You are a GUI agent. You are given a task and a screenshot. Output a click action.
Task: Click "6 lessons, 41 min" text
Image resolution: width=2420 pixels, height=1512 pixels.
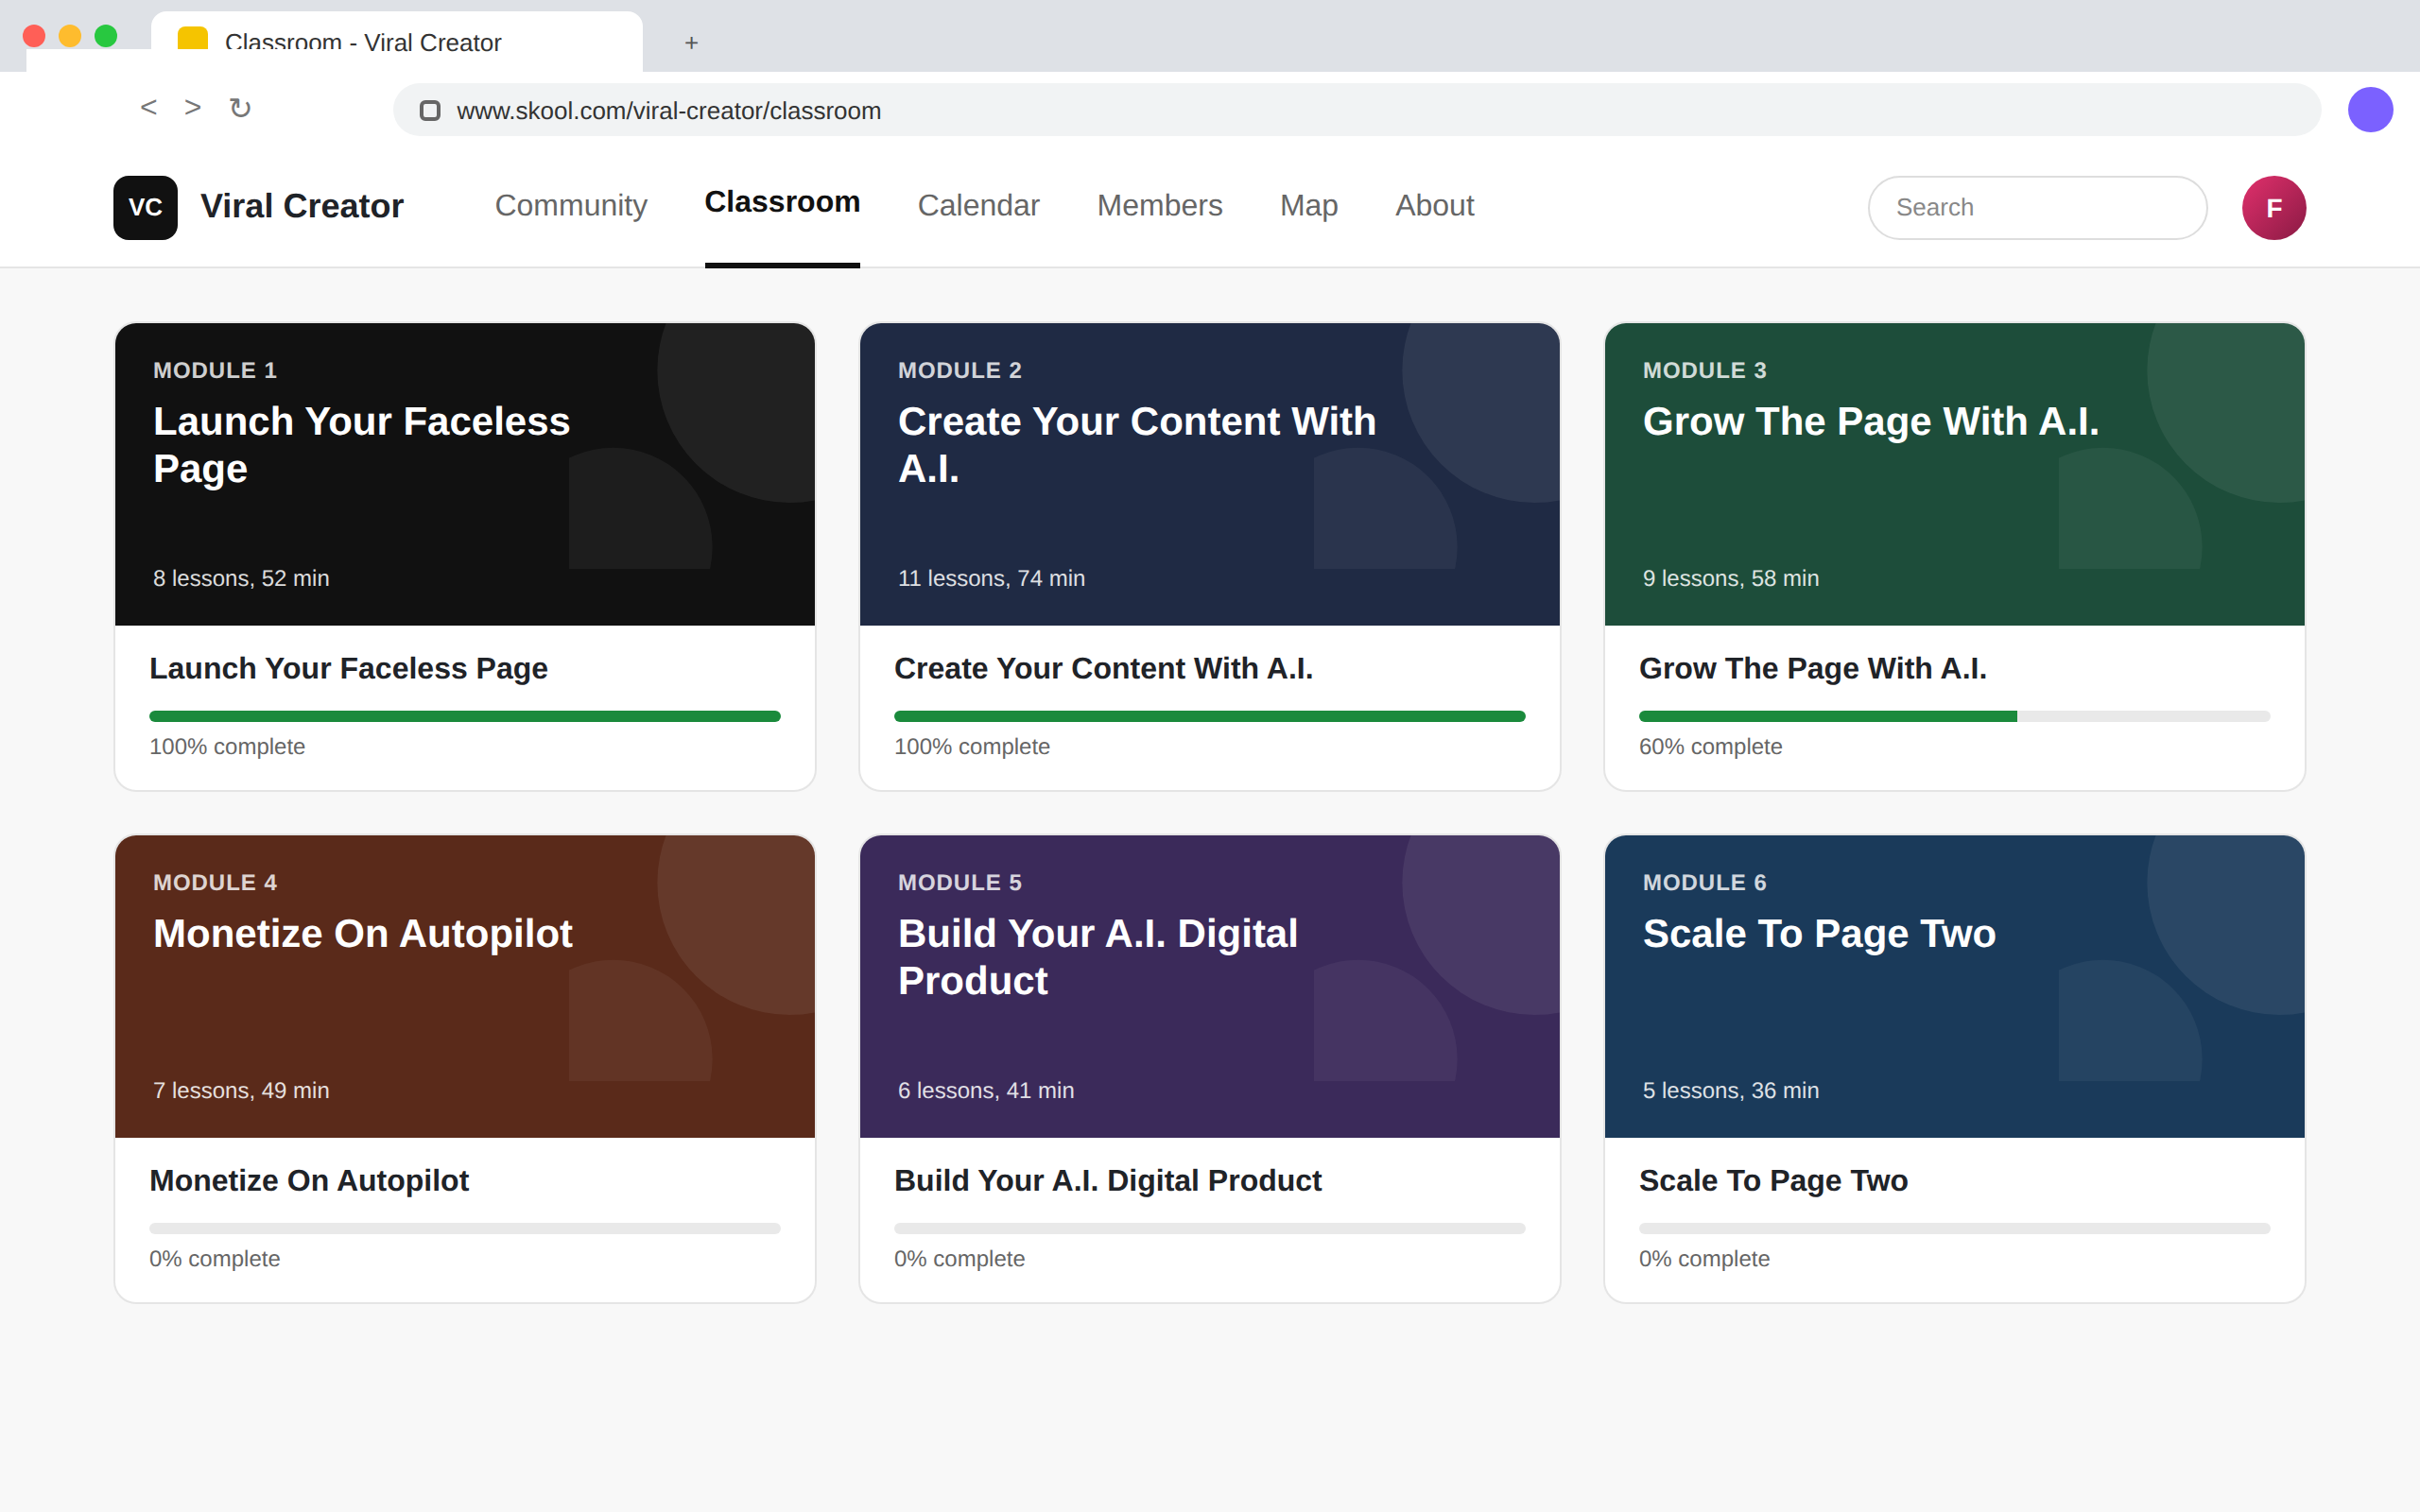coord(985,1090)
